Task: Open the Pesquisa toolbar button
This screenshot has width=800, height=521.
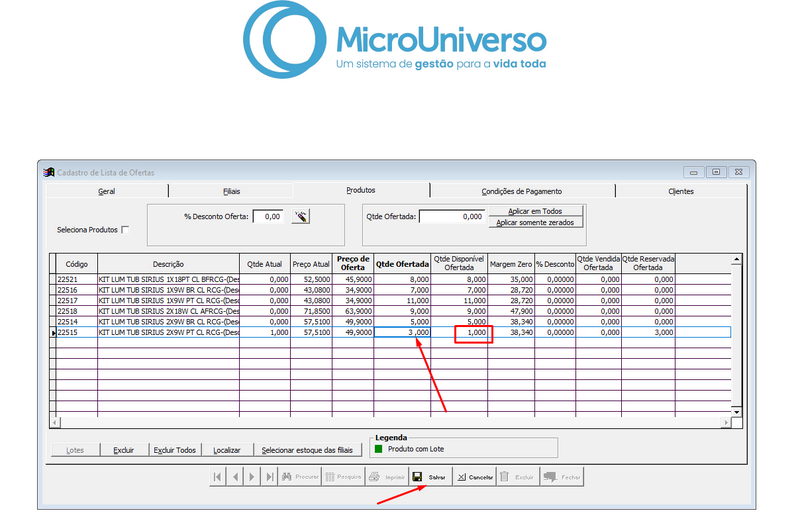Action: (x=343, y=477)
